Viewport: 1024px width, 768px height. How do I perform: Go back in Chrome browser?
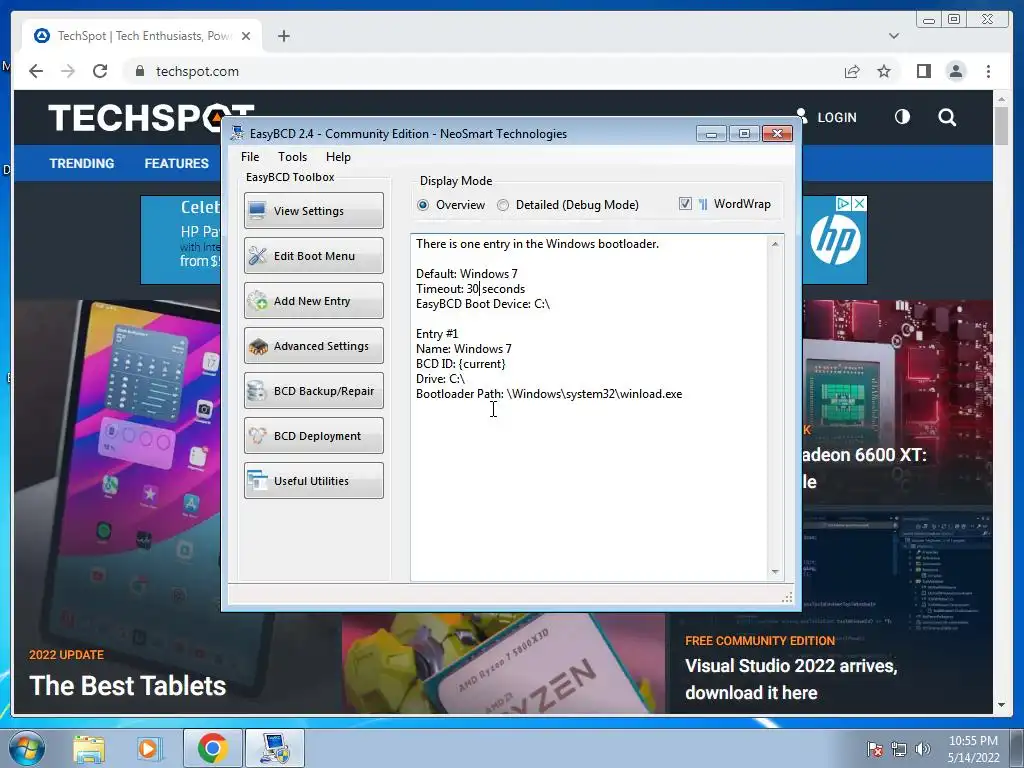[36, 71]
